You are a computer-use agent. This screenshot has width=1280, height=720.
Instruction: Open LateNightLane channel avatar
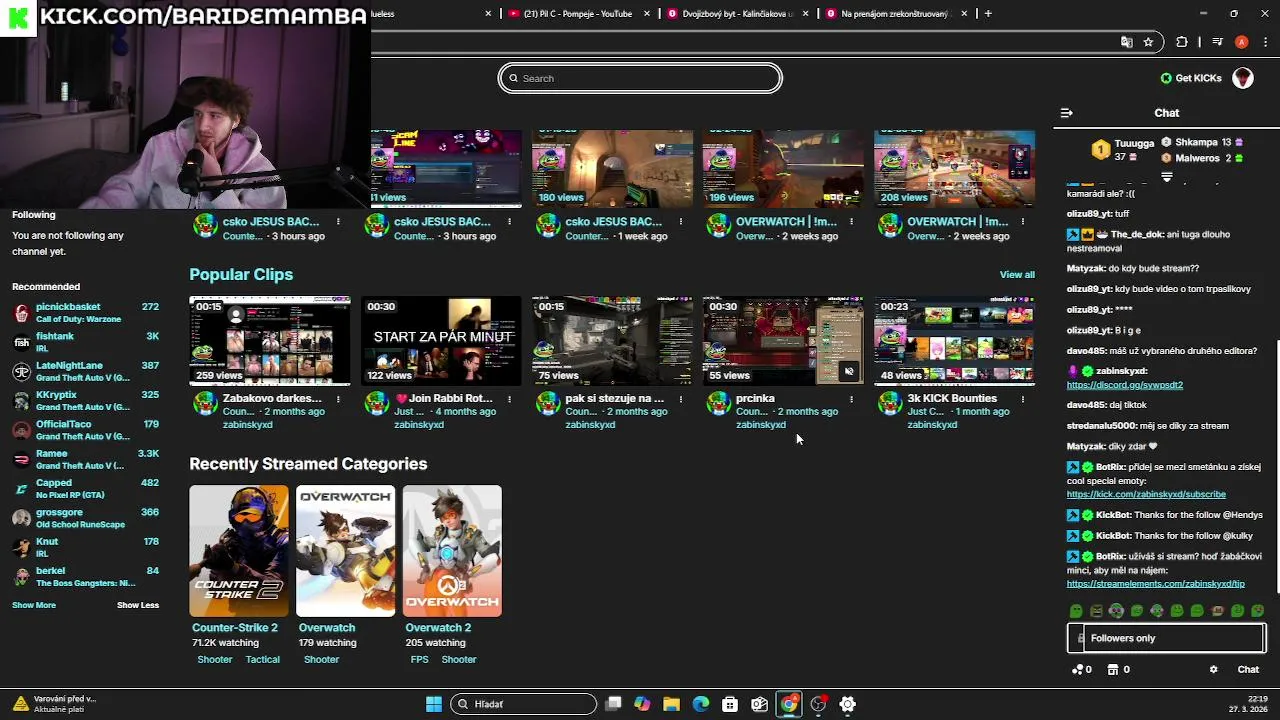[x=21, y=372]
